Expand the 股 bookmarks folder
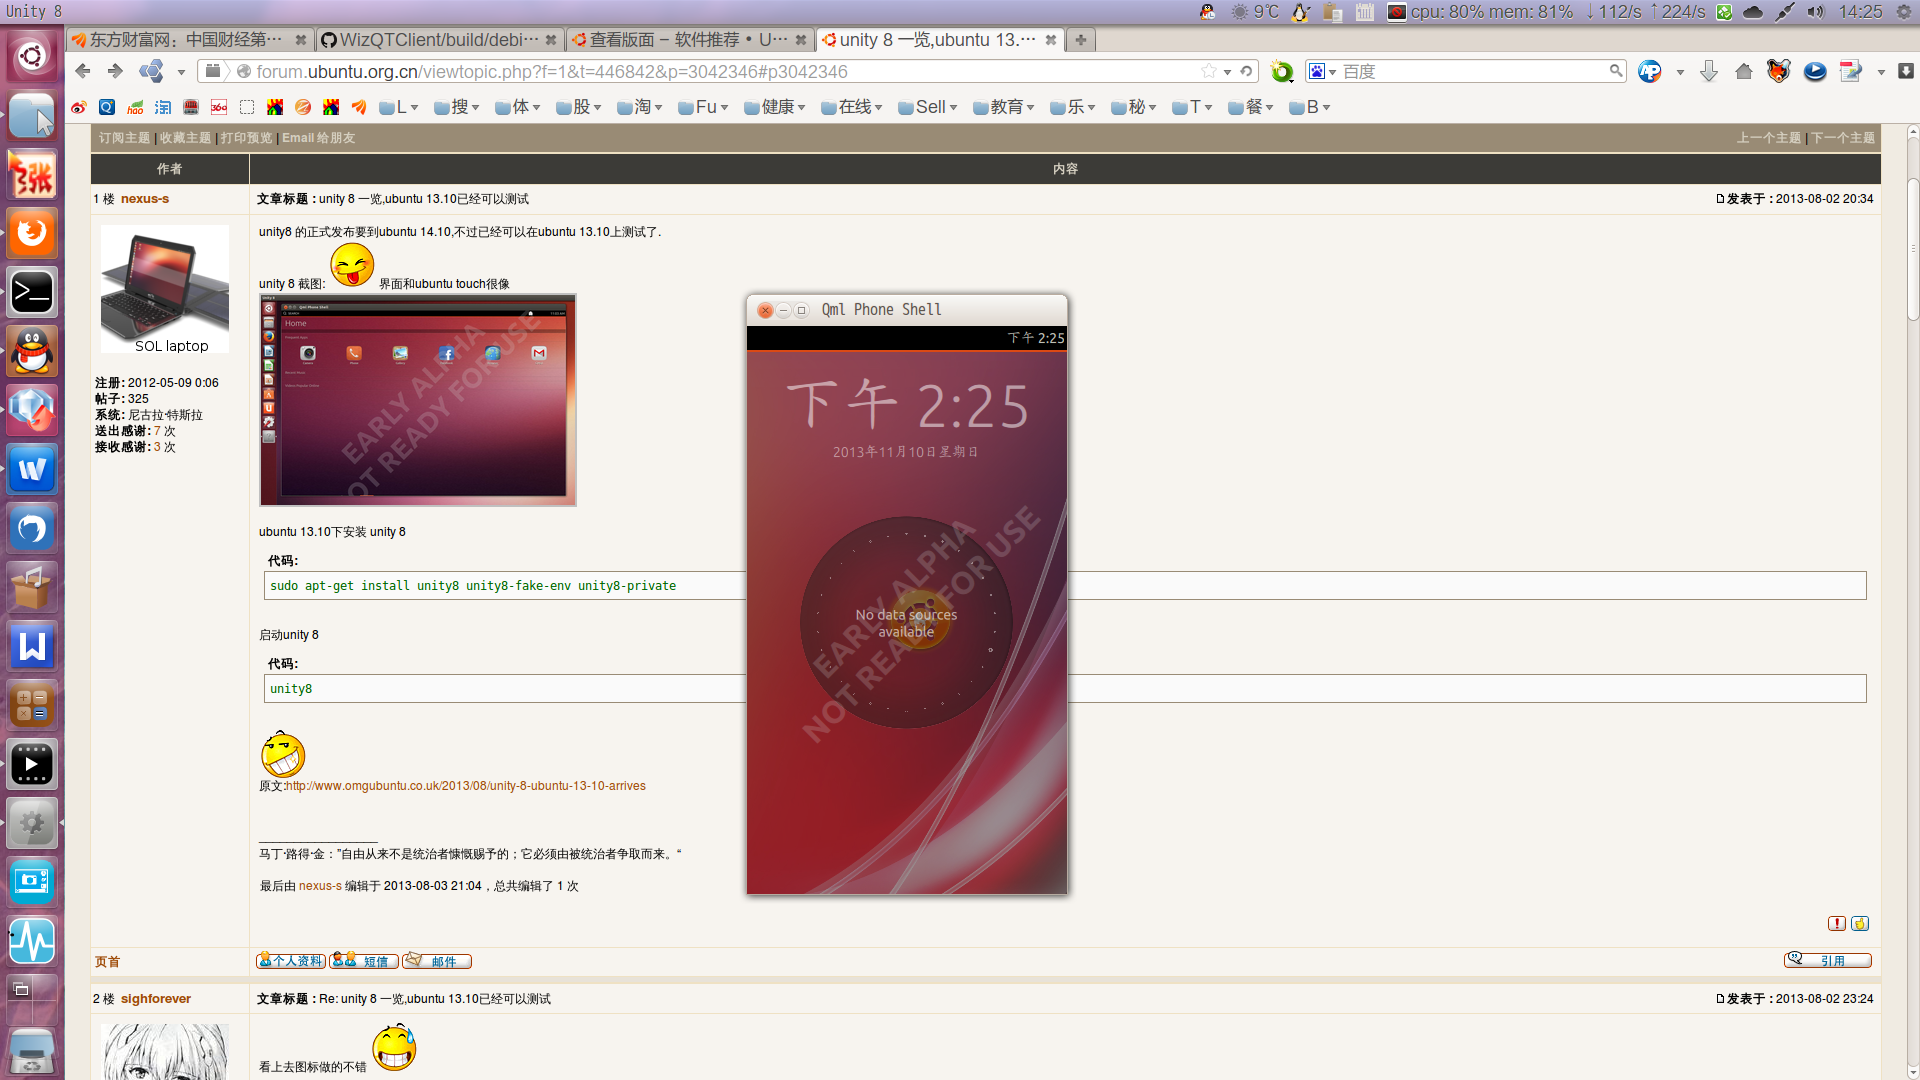1920x1080 pixels. pyautogui.click(x=579, y=107)
